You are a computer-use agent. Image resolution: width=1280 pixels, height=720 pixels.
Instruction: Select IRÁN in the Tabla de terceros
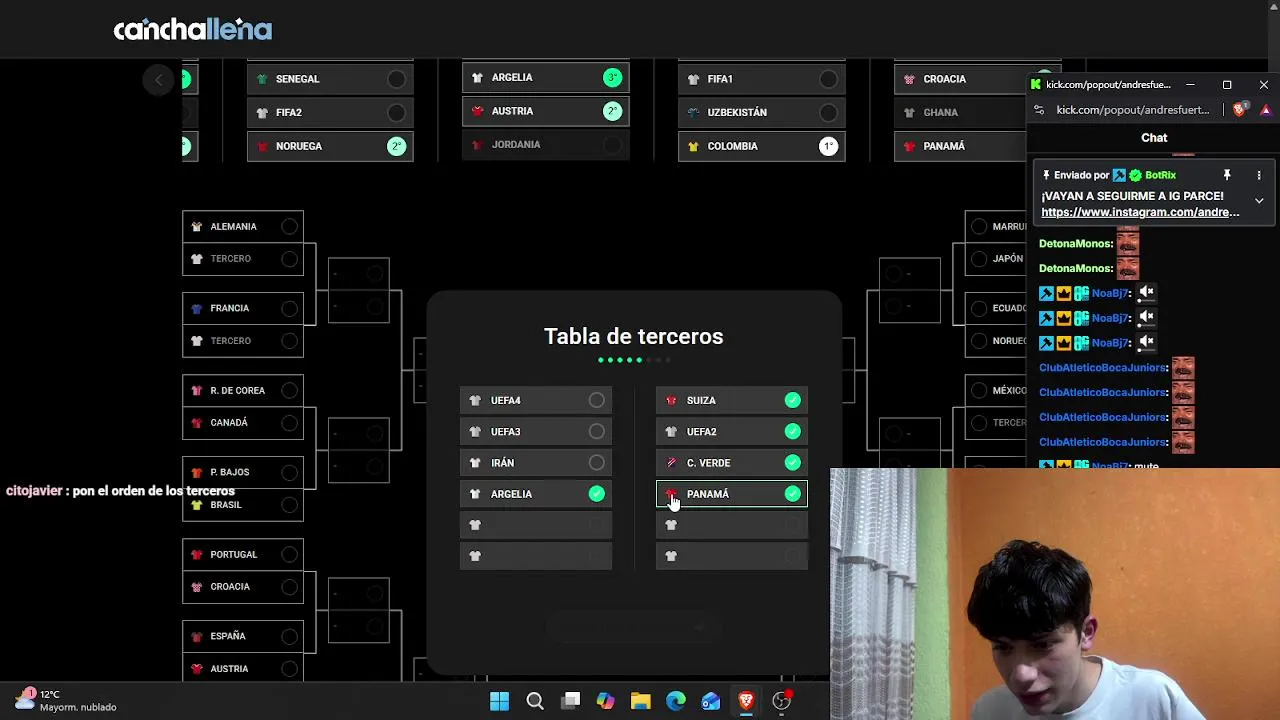tap(536, 462)
